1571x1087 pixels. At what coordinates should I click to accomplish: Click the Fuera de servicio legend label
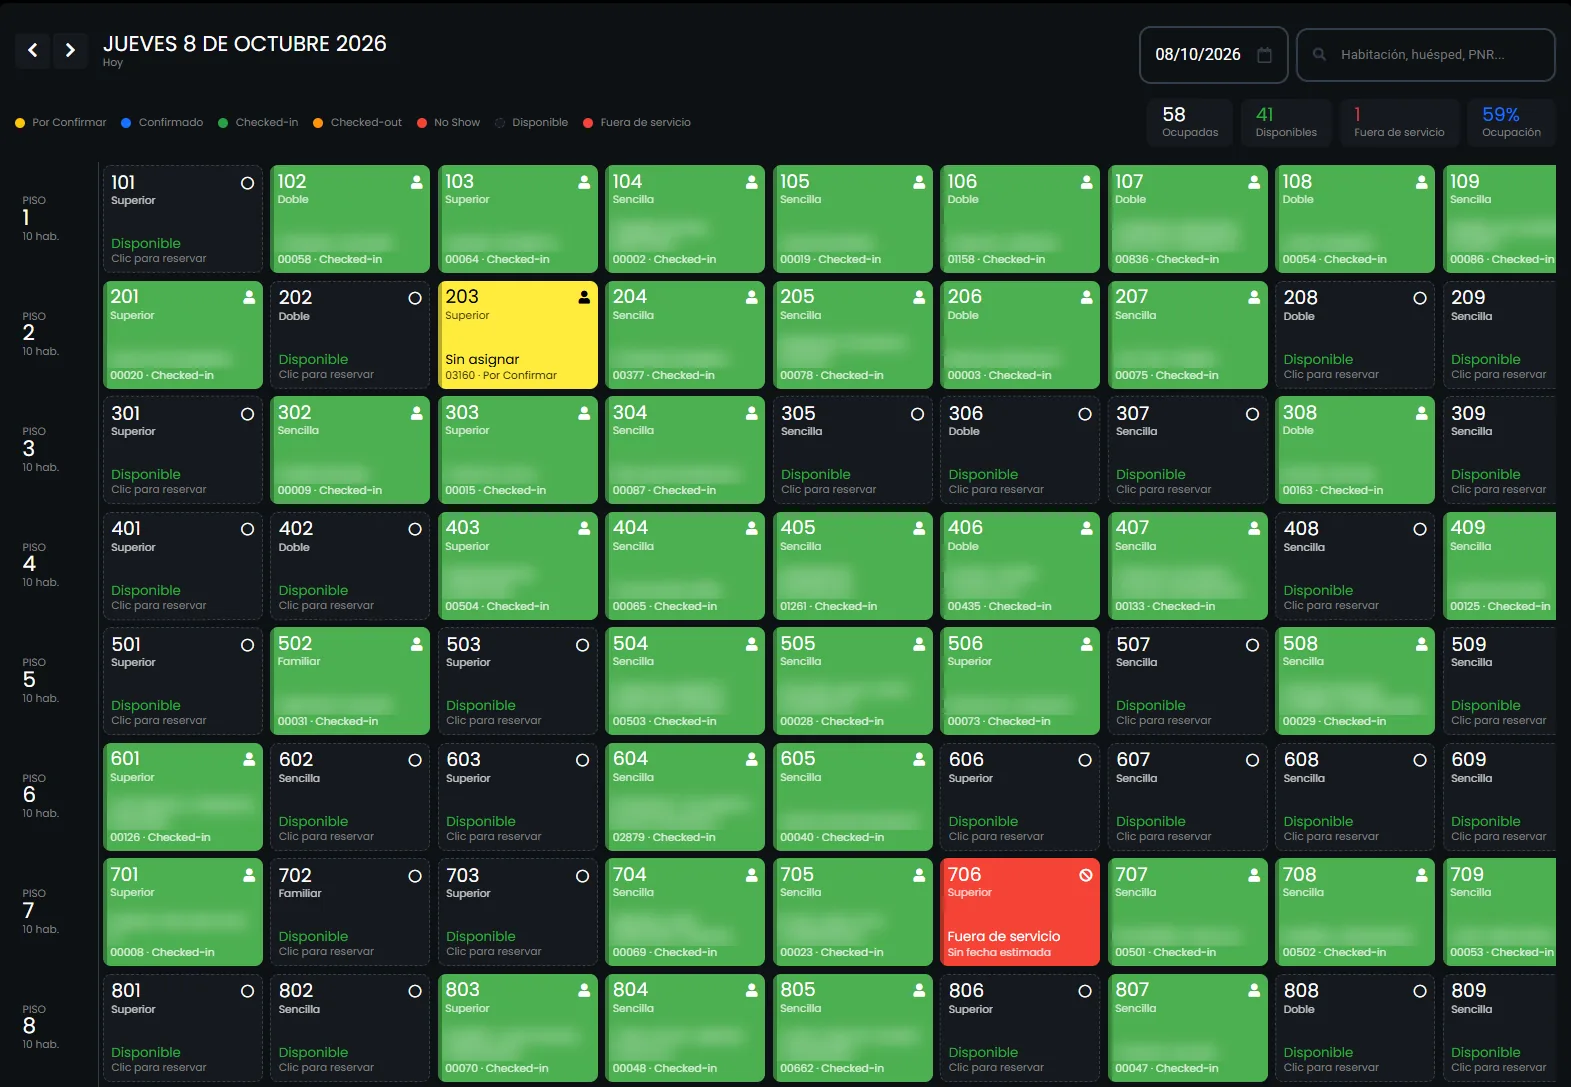click(x=646, y=123)
